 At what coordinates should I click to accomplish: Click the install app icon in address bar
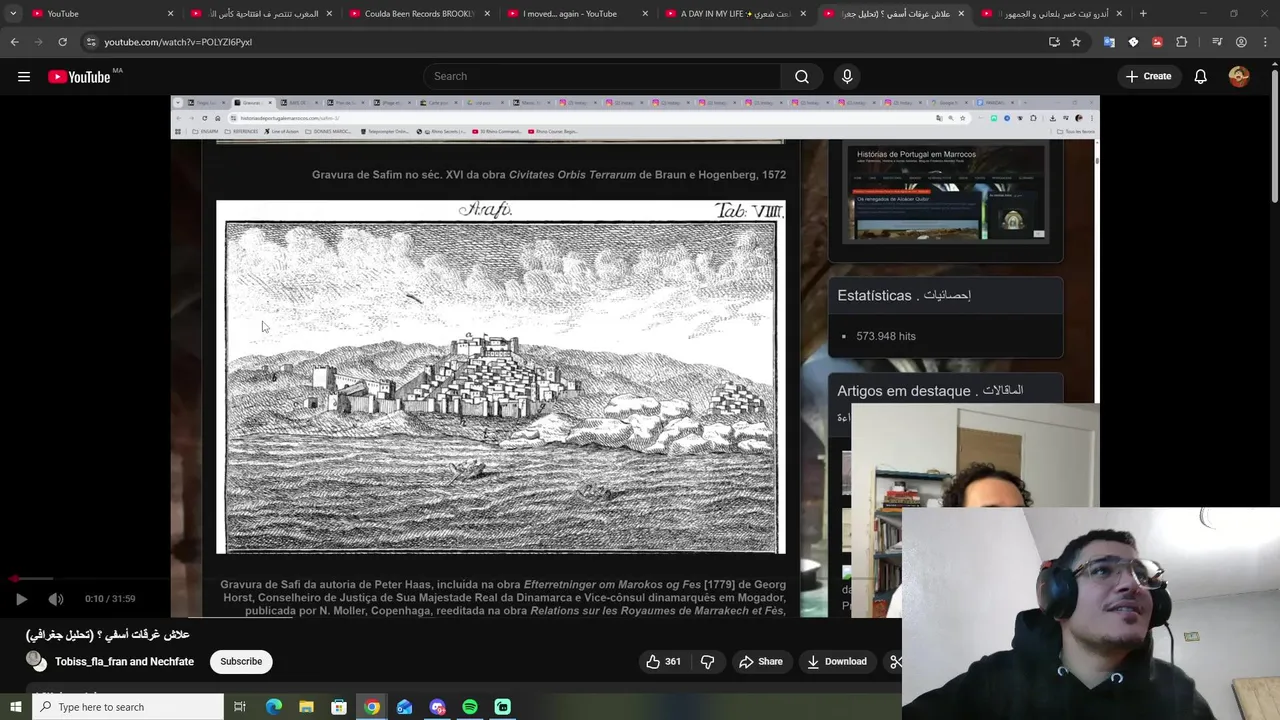pyautogui.click(x=1054, y=42)
